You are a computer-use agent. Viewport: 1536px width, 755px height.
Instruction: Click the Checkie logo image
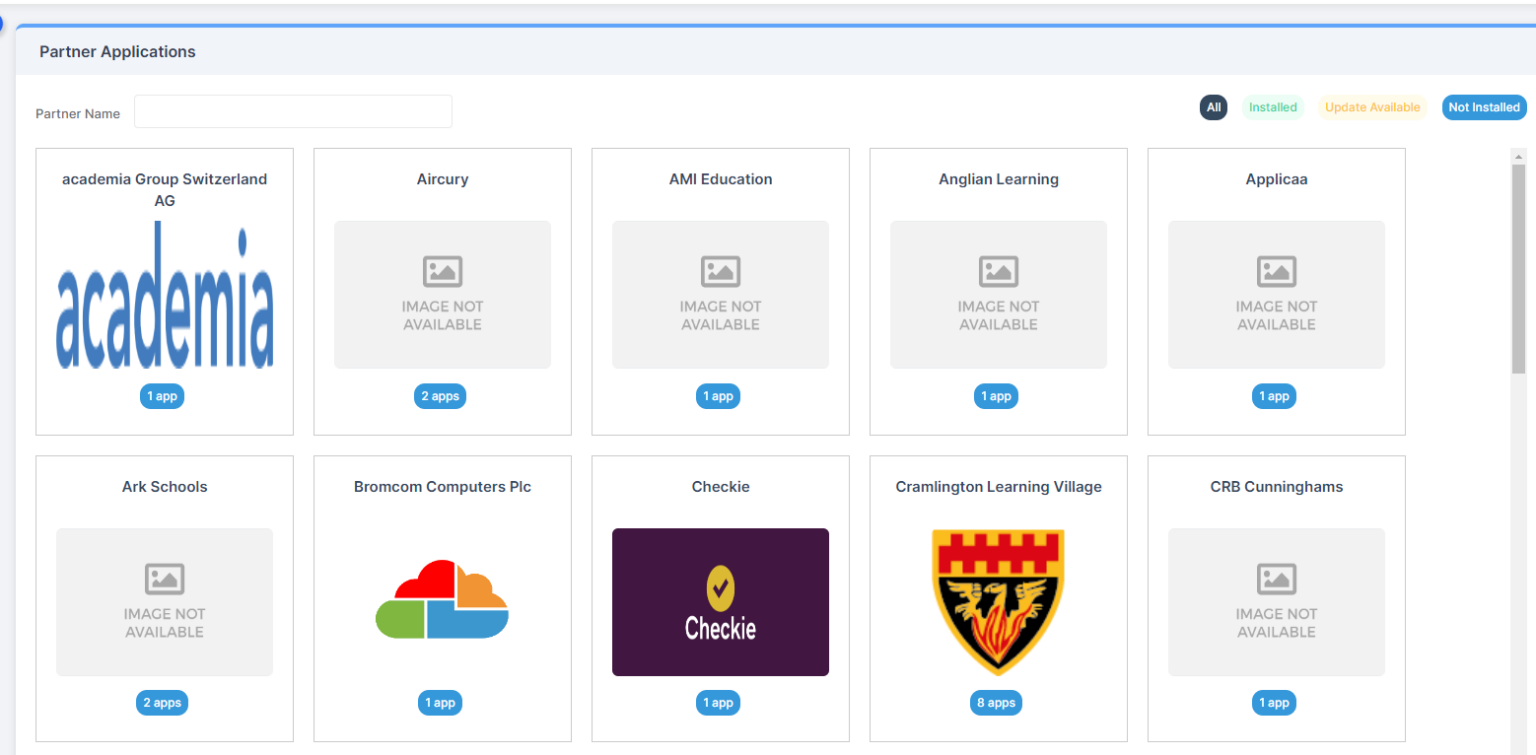(x=720, y=602)
